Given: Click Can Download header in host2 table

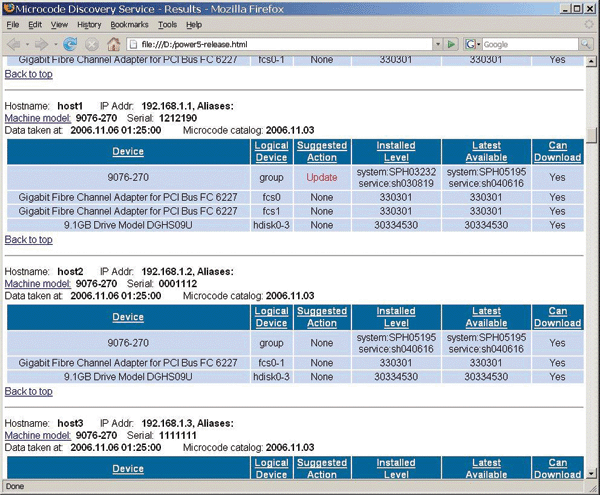Looking at the screenshot, I should tap(557, 317).
